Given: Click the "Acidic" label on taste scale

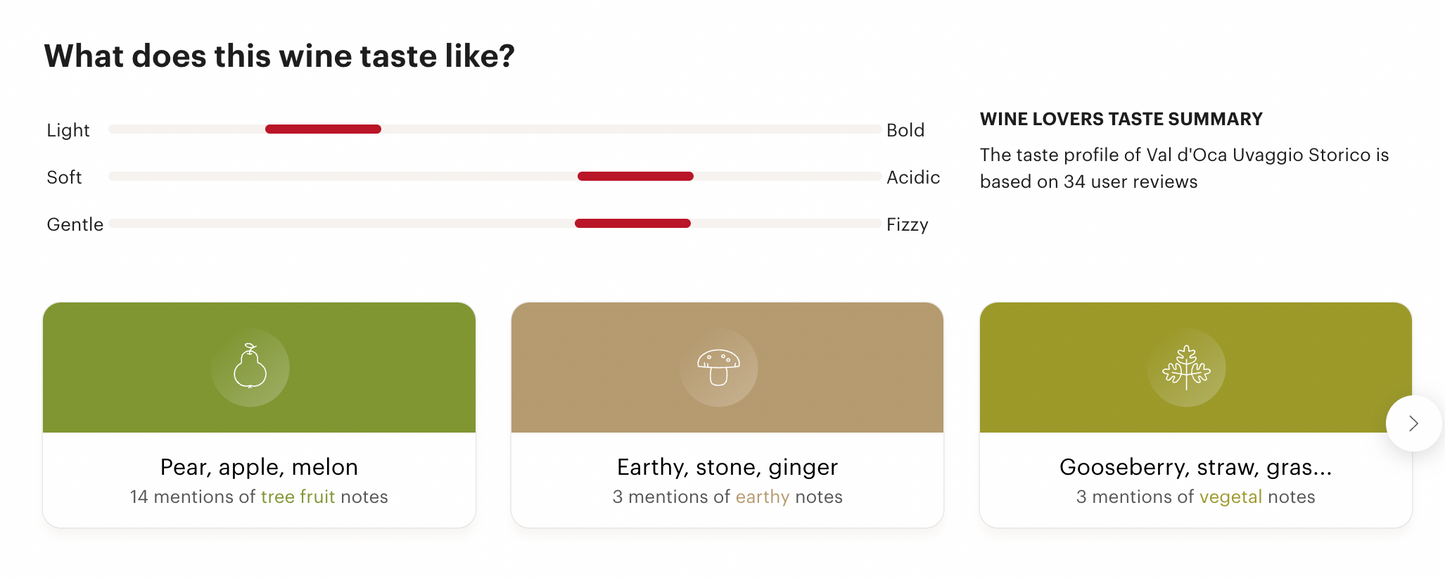Looking at the screenshot, I should (913, 177).
